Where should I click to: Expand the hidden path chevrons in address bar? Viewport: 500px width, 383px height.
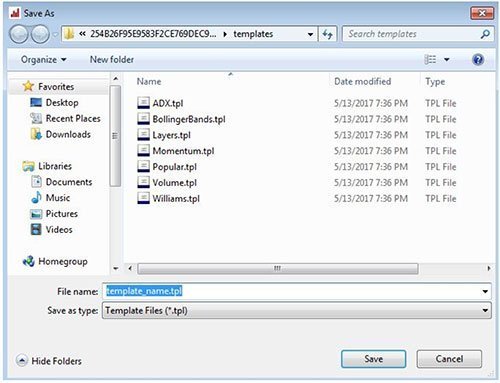pyautogui.click(x=82, y=34)
